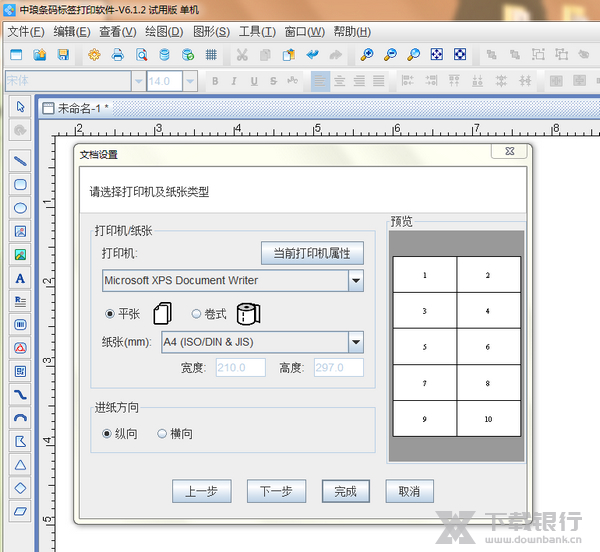This screenshot has width=600, height=552.
Task: Toggle italic text formatting
Action: pyautogui.click(x=234, y=81)
